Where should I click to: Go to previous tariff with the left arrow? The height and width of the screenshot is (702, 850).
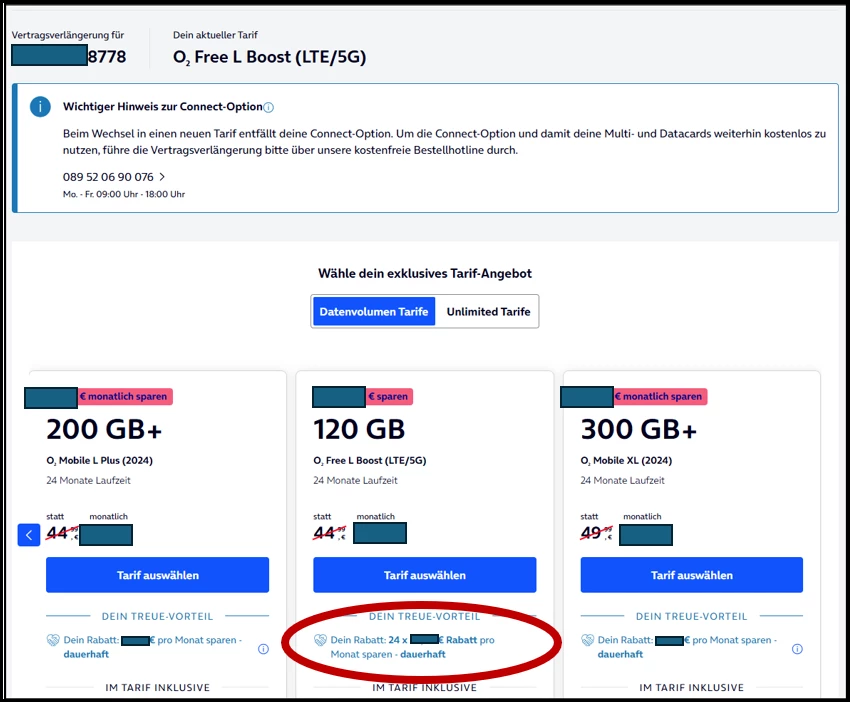[29, 536]
